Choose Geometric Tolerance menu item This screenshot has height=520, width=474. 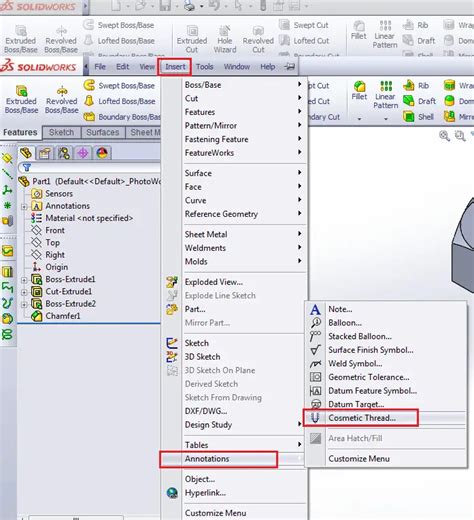coord(387,377)
